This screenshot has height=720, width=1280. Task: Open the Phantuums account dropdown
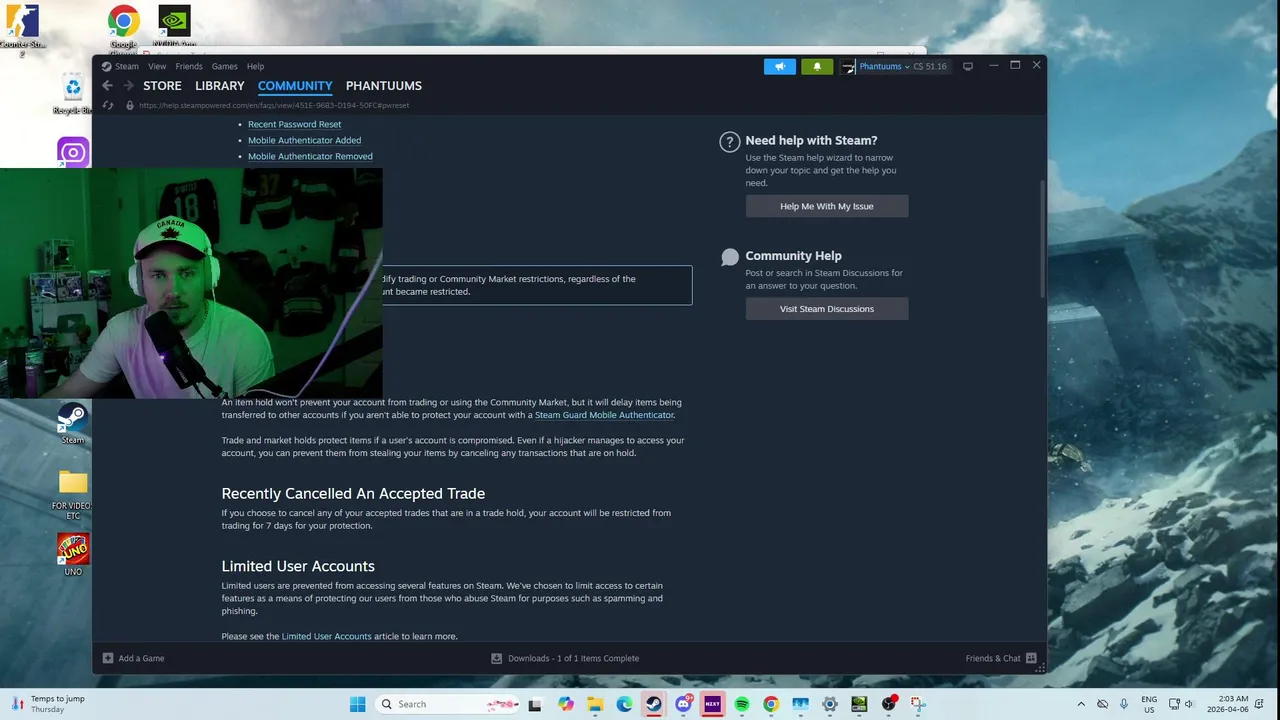tap(884, 66)
